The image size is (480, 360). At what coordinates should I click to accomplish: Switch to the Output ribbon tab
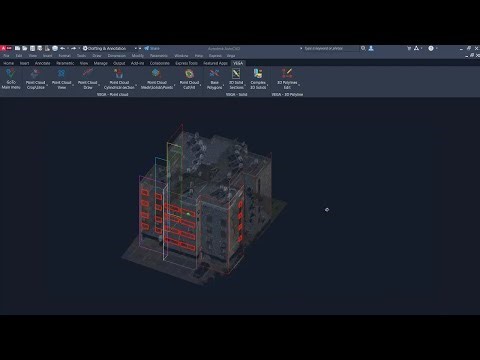tap(119, 63)
